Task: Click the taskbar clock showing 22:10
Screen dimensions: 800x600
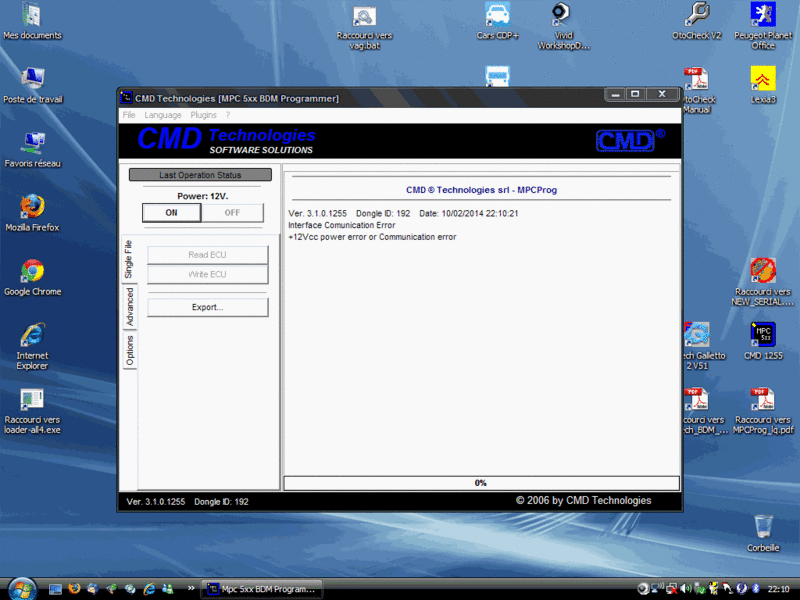Action: point(779,589)
